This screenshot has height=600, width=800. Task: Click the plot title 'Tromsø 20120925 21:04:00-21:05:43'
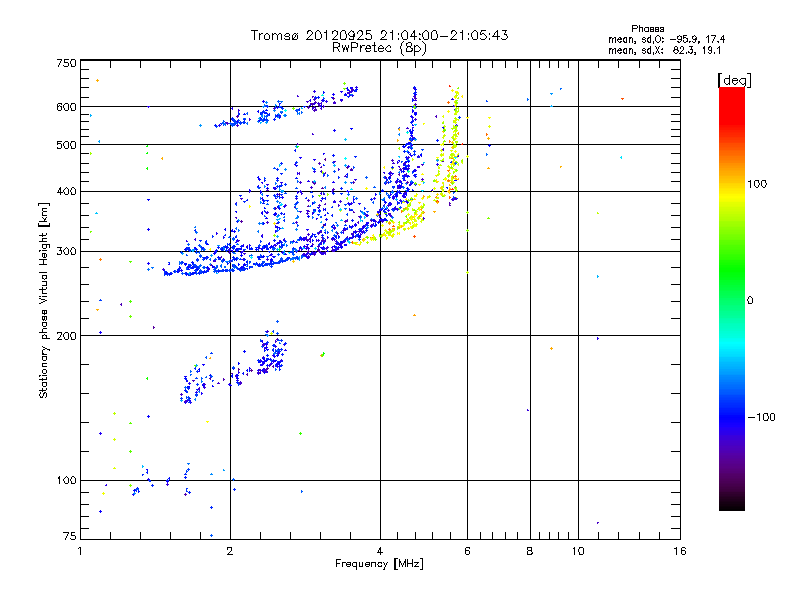[379, 35]
